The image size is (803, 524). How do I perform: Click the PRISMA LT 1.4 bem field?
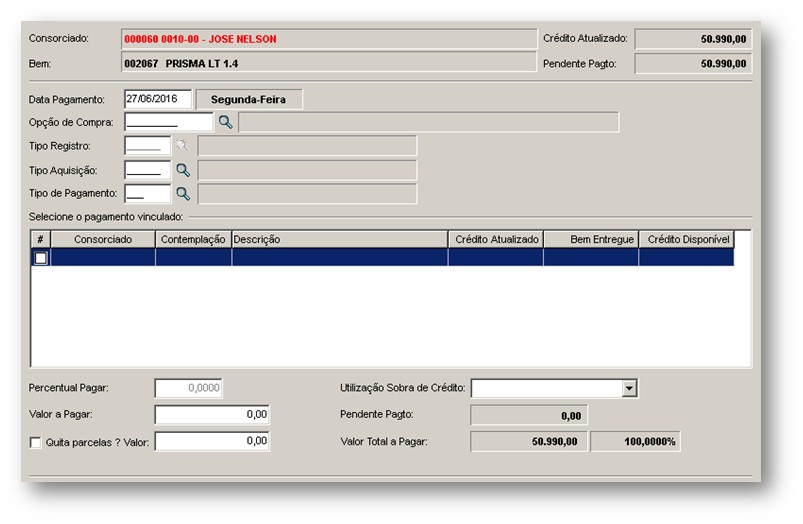[x=329, y=63]
